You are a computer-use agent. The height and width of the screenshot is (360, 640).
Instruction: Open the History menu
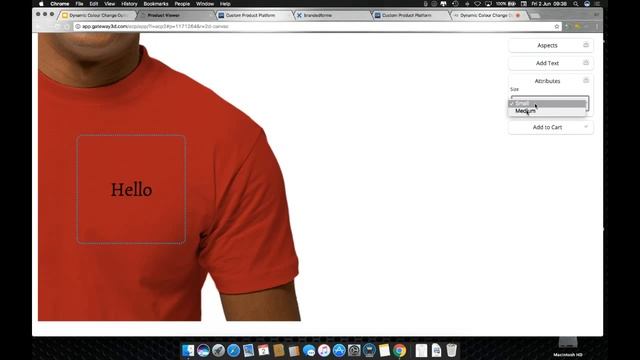[129, 4]
